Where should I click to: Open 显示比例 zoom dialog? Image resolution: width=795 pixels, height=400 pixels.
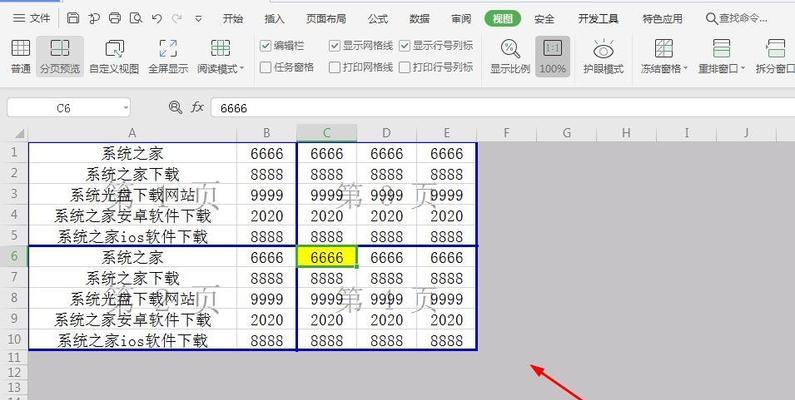[510, 56]
